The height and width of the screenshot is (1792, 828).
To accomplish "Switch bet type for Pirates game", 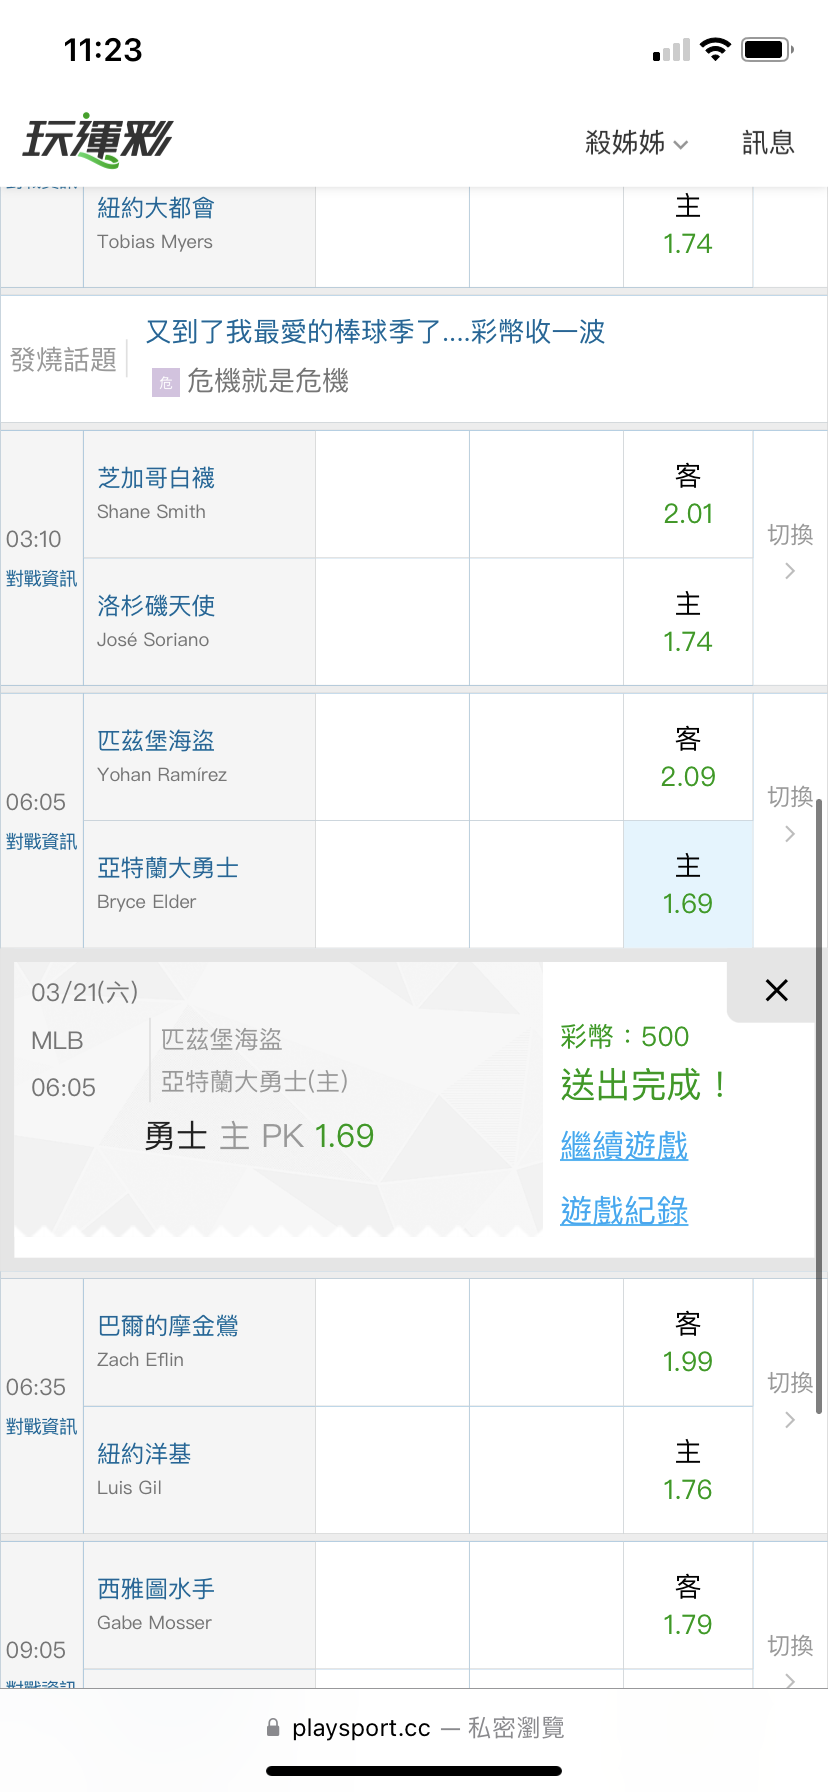I will pos(790,813).
